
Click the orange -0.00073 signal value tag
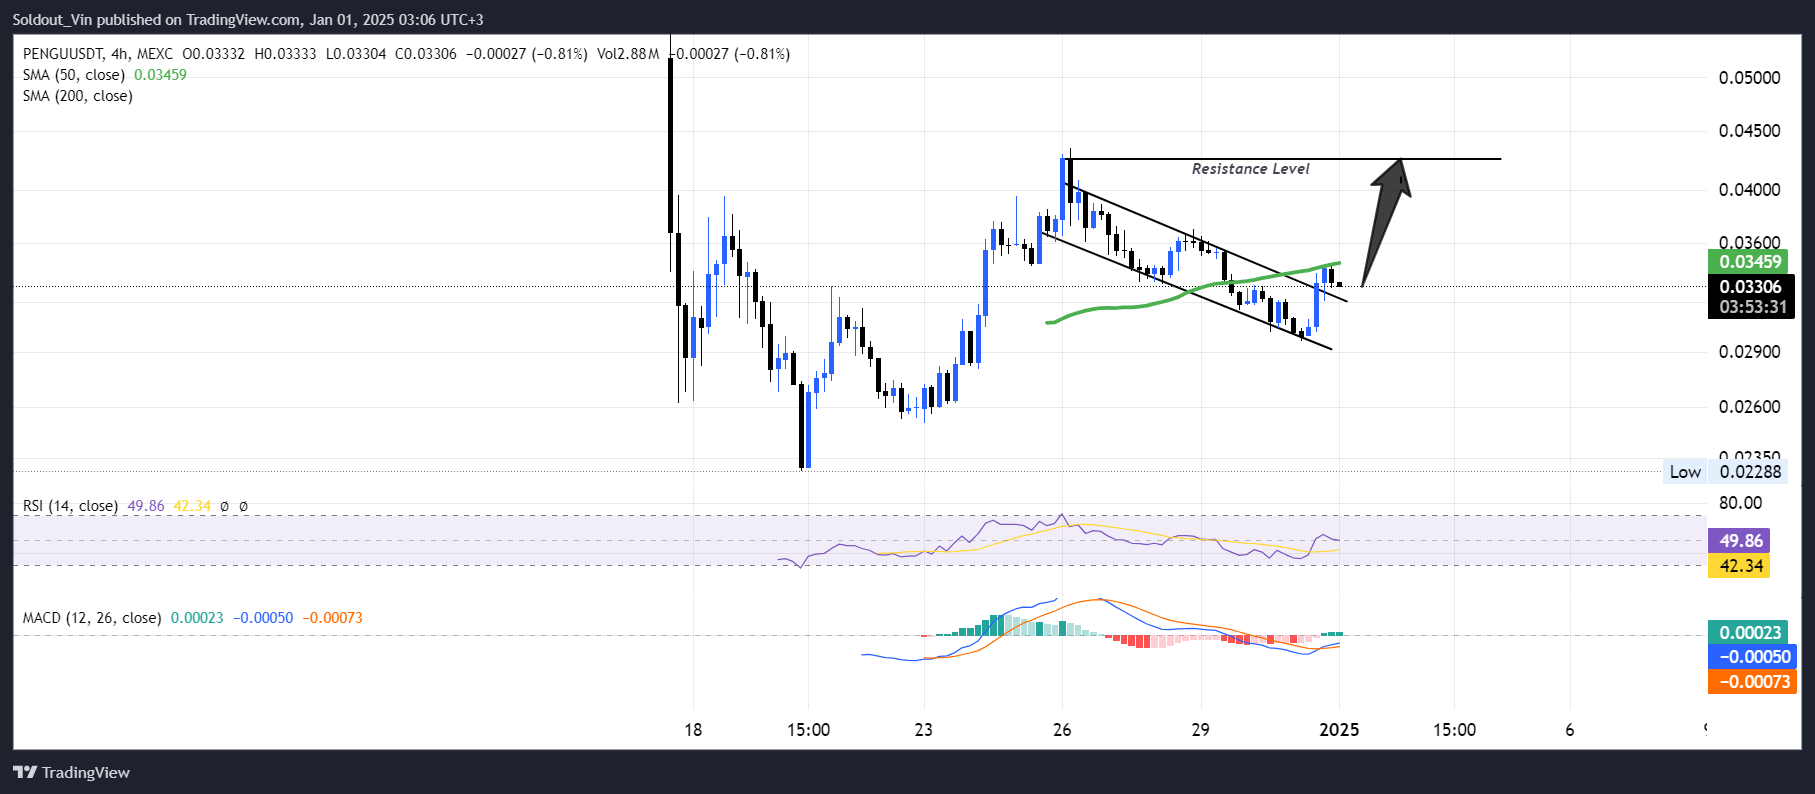tap(1753, 682)
